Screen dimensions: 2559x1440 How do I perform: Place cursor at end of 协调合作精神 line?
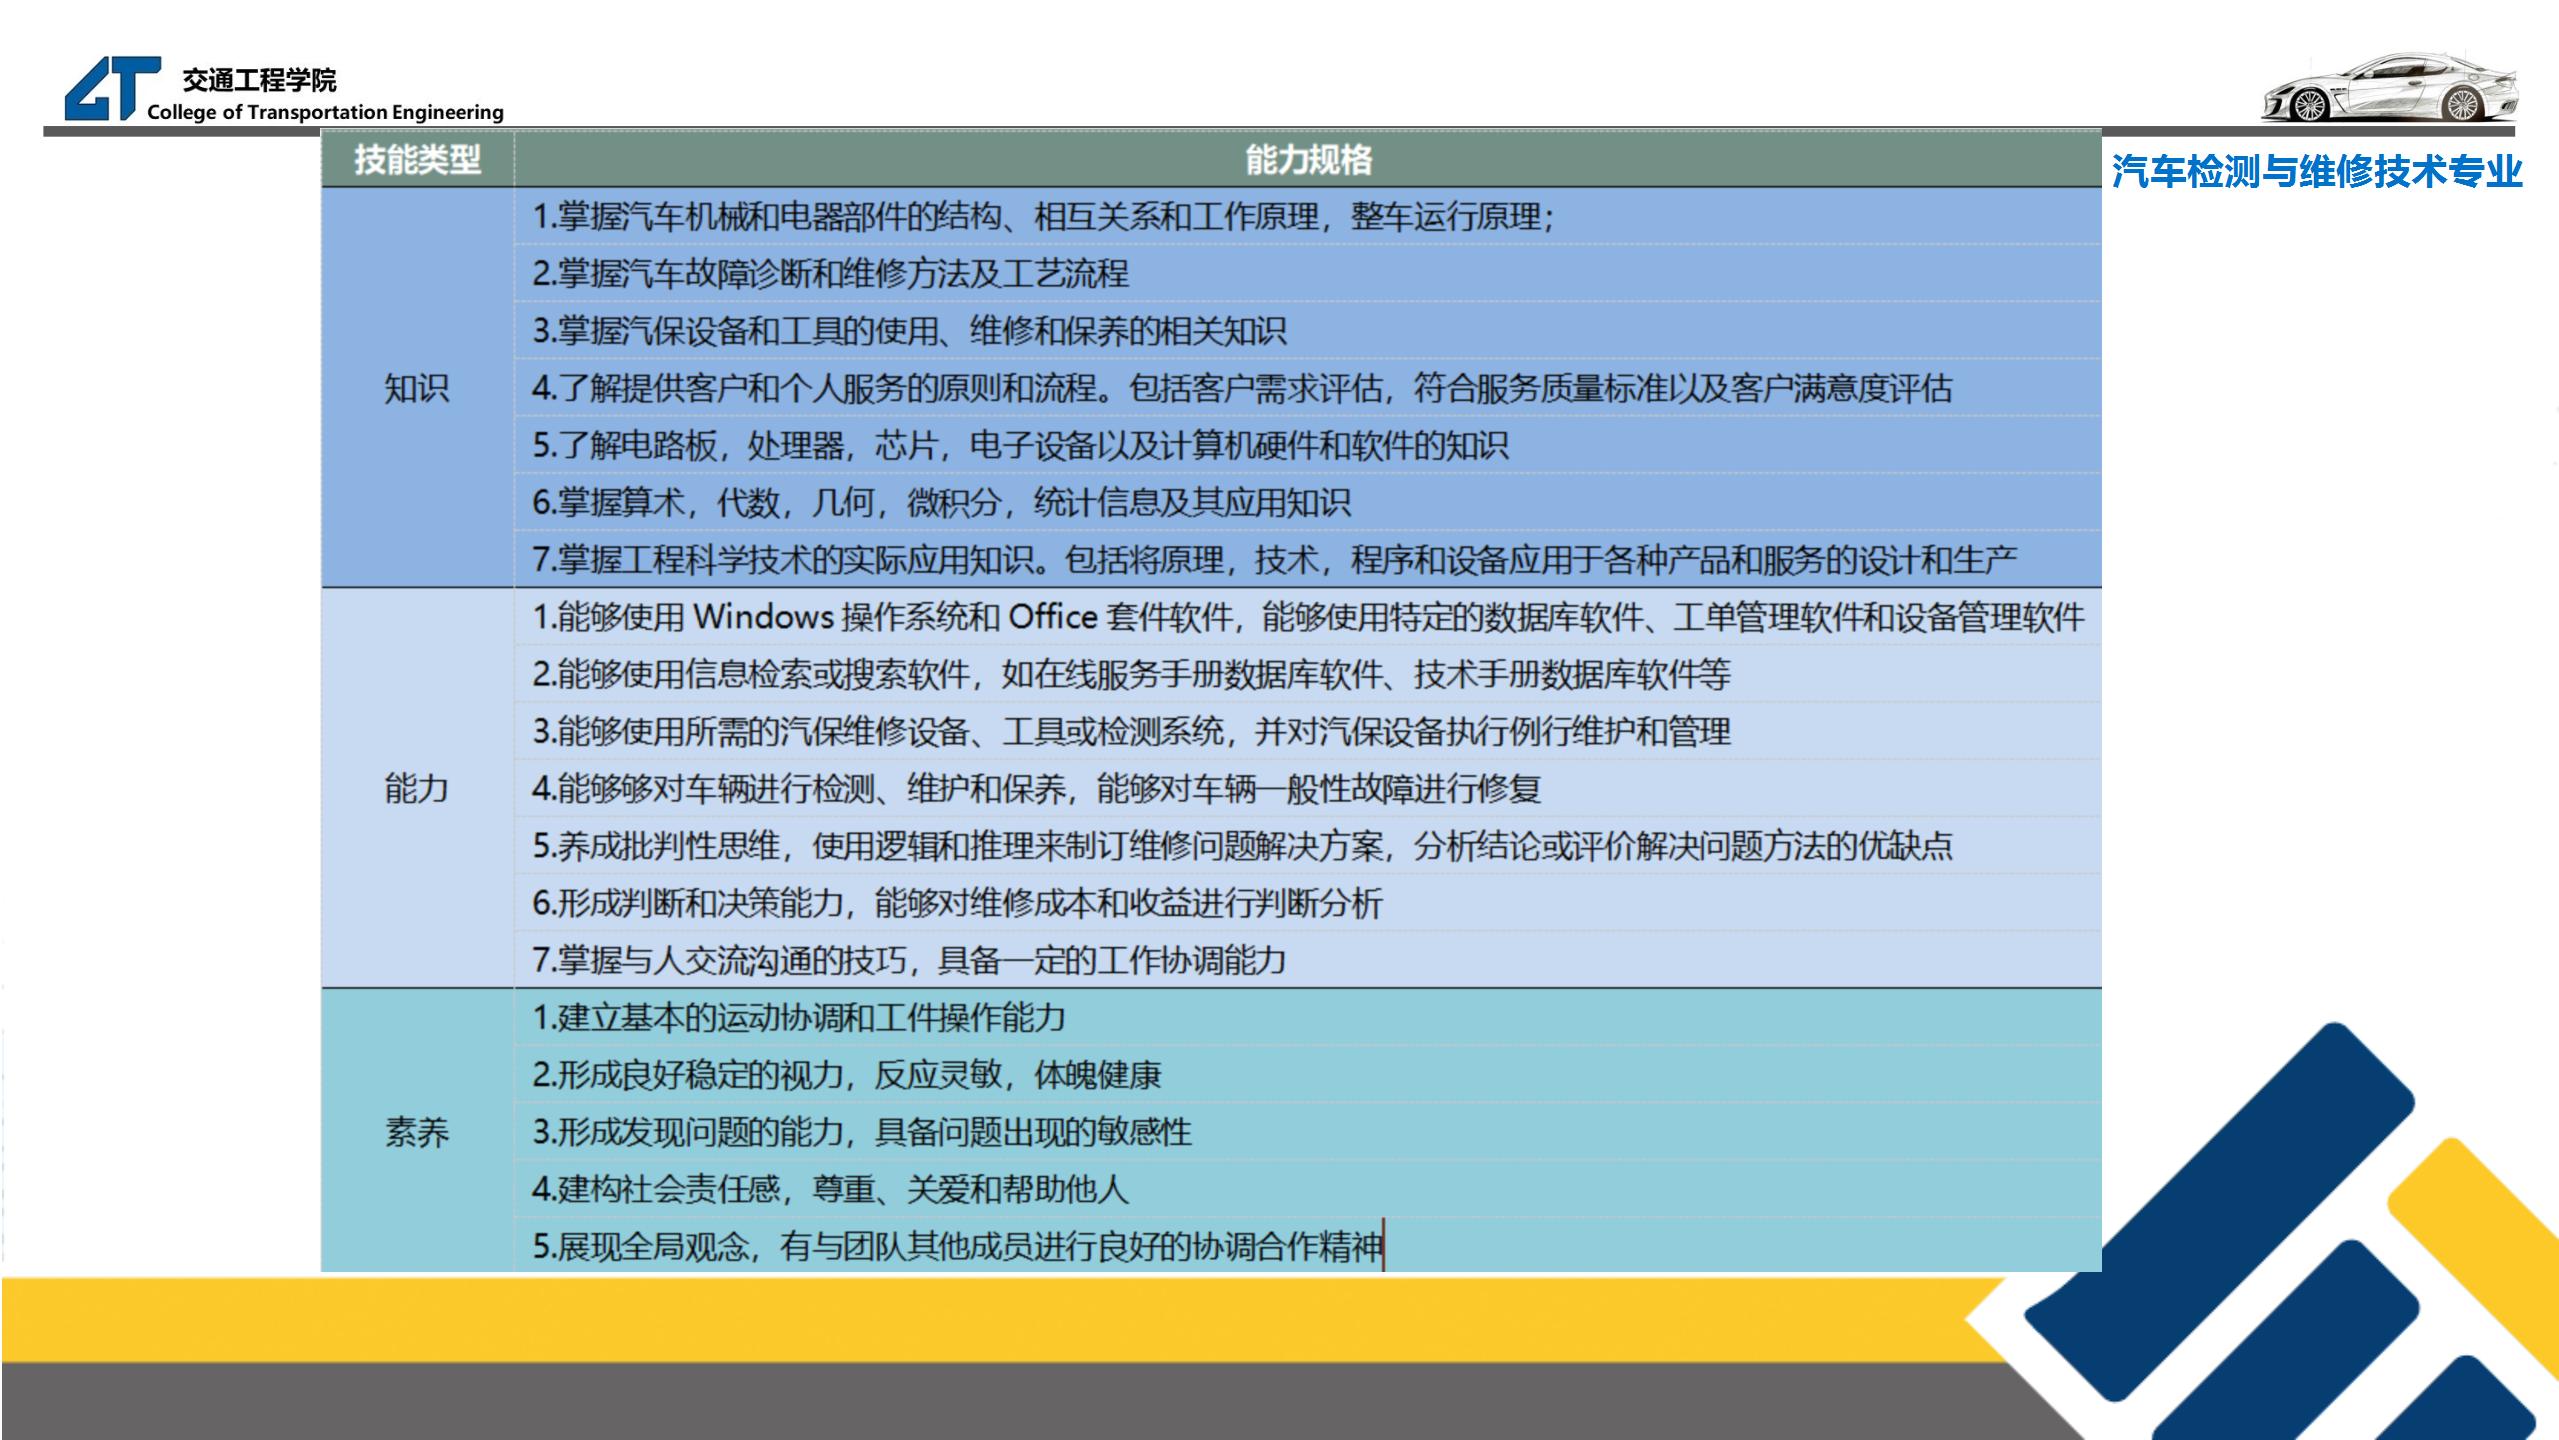tap(1382, 1247)
